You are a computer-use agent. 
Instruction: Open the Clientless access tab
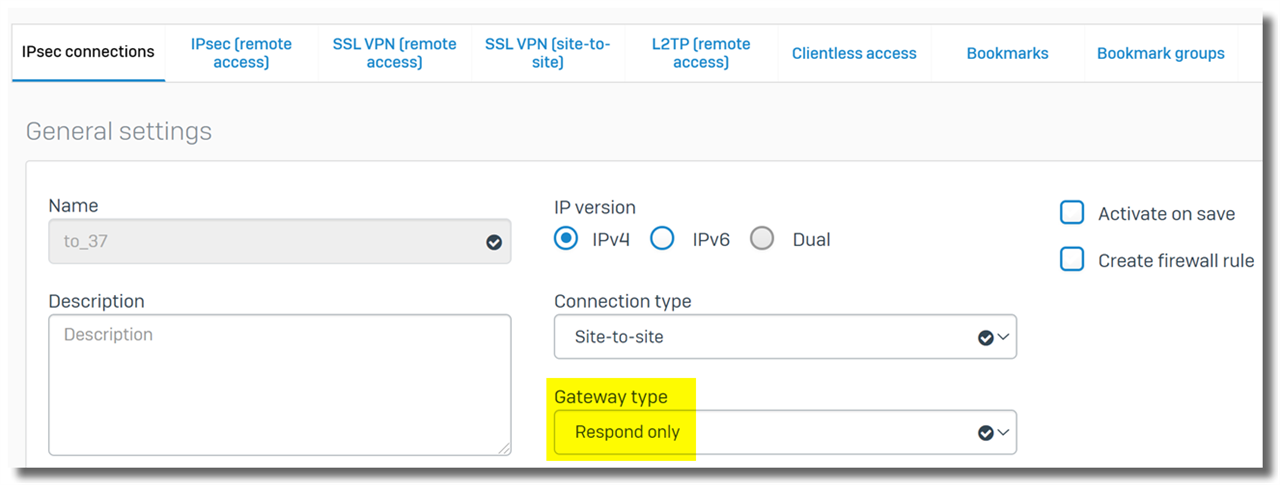tap(854, 53)
